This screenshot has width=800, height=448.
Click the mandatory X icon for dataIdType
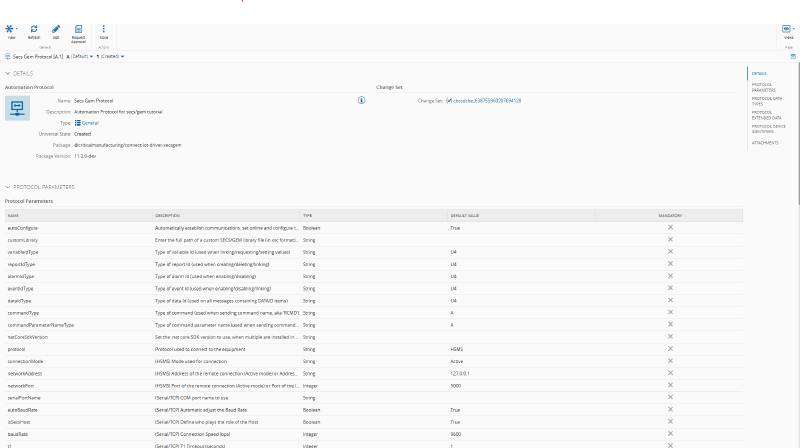(x=670, y=300)
